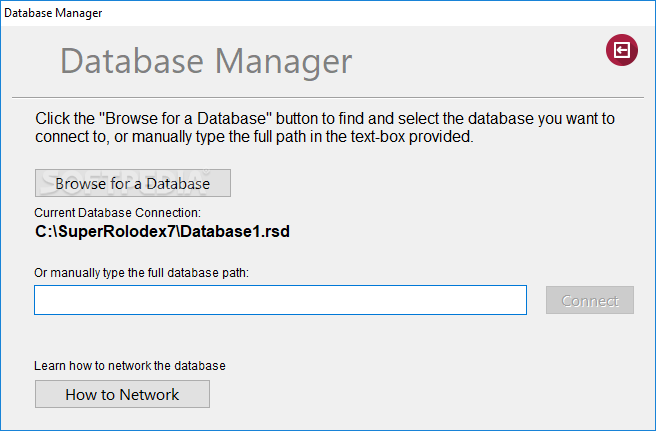Click the 'Or manually type the full database path' label
The width and height of the screenshot is (656, 431).
pyautogui.click(x=141, y=273)
